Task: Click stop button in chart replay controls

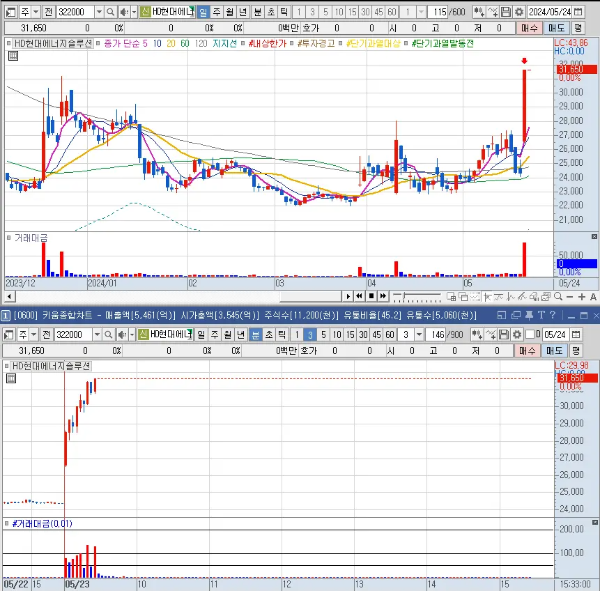Action: (x=371, y=296)
